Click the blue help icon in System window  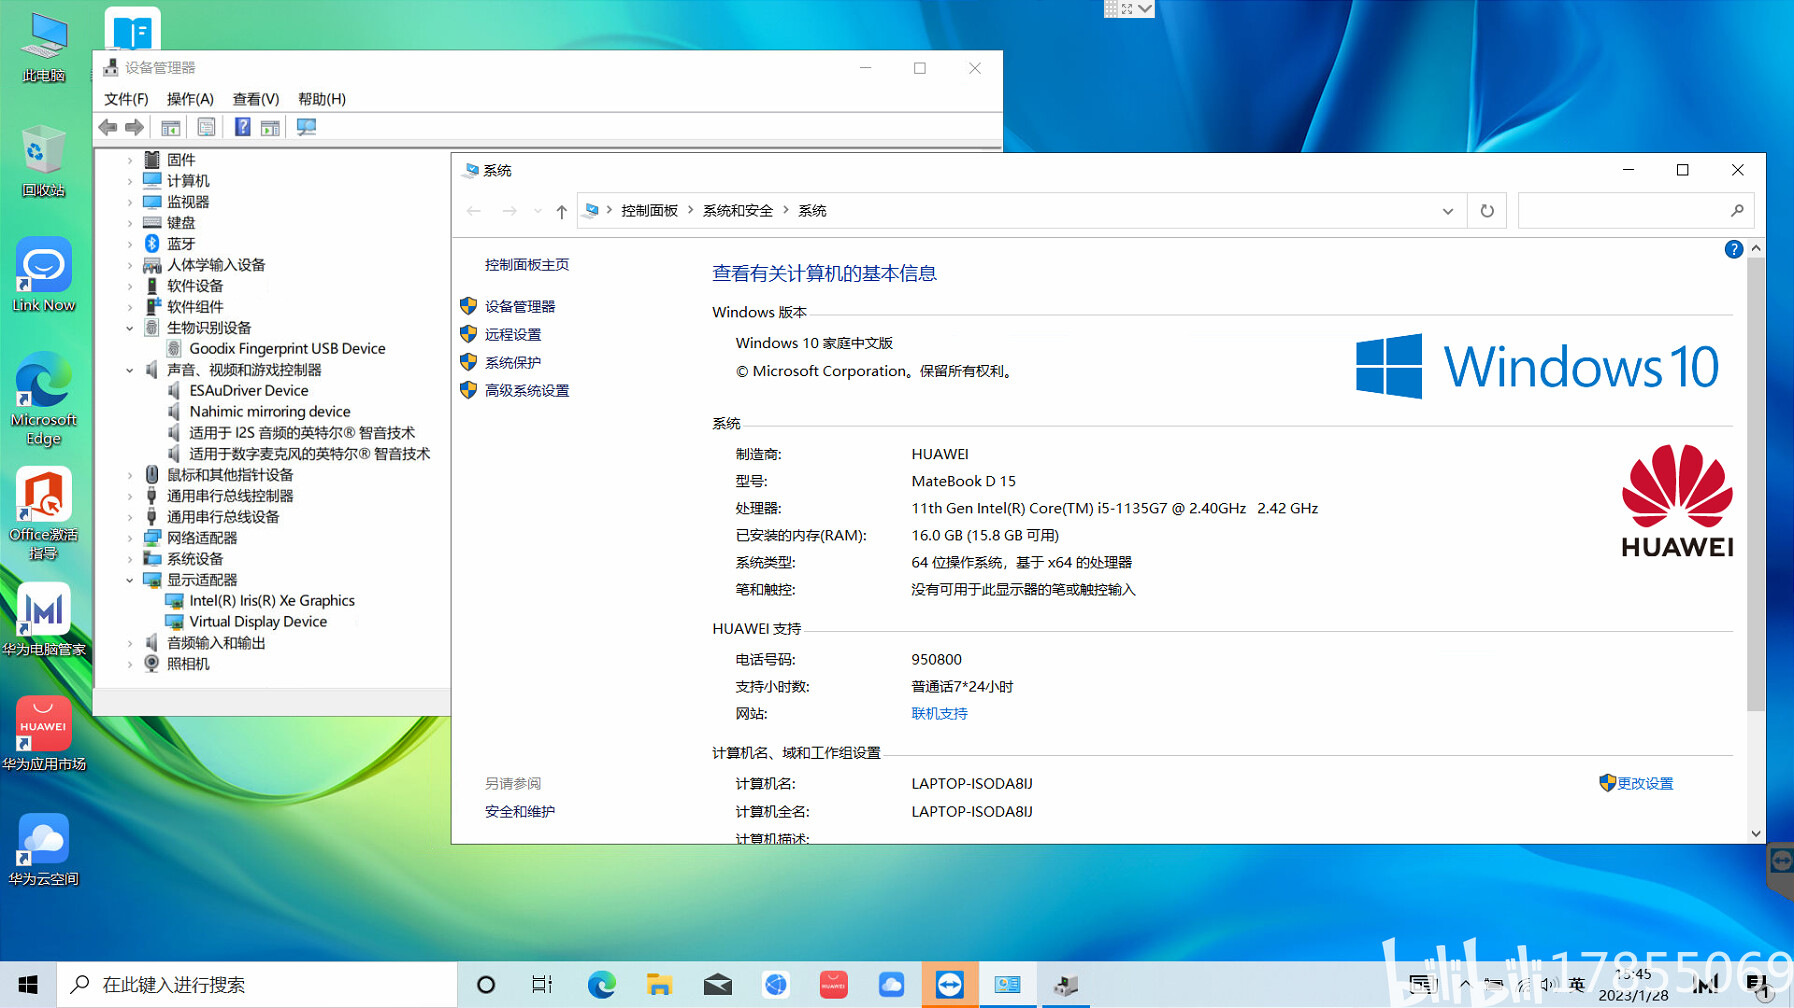point(1734,249)
